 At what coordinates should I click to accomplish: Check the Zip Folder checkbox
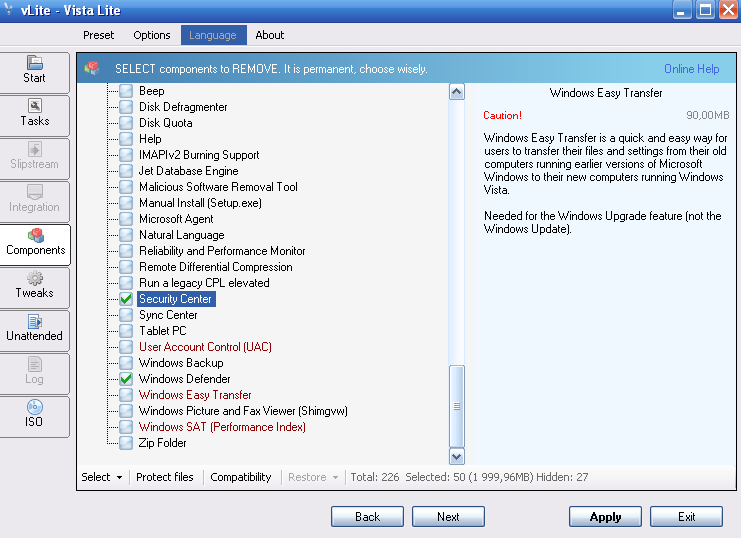coord(126,443)
